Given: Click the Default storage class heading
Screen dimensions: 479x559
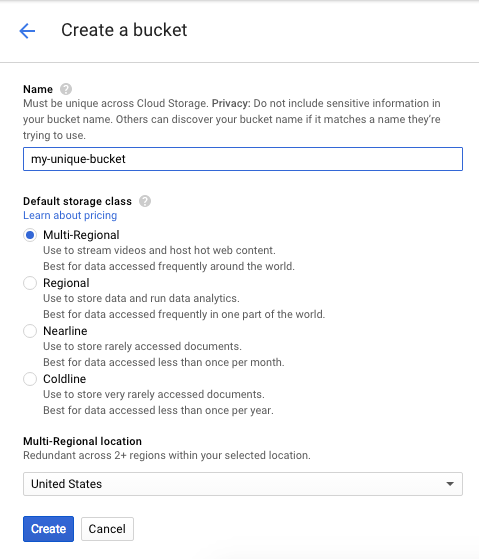Looking at the screenshot, I should (x=77, y=201).
